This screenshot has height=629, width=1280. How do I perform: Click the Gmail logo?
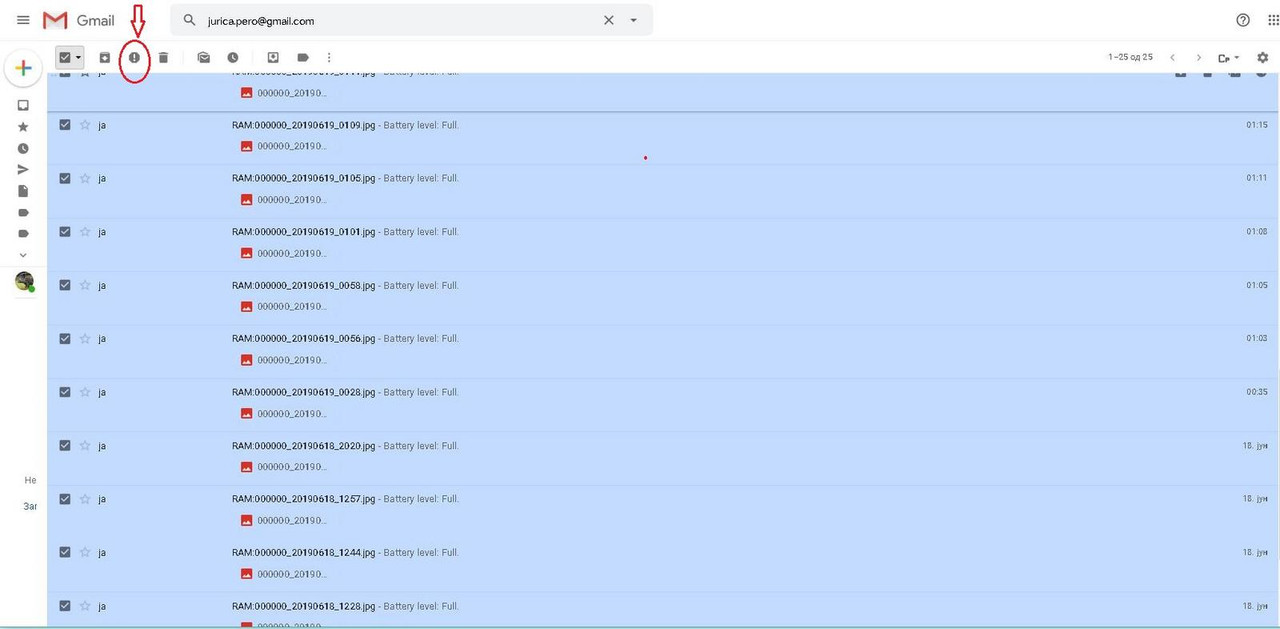(x=79, y=20)
